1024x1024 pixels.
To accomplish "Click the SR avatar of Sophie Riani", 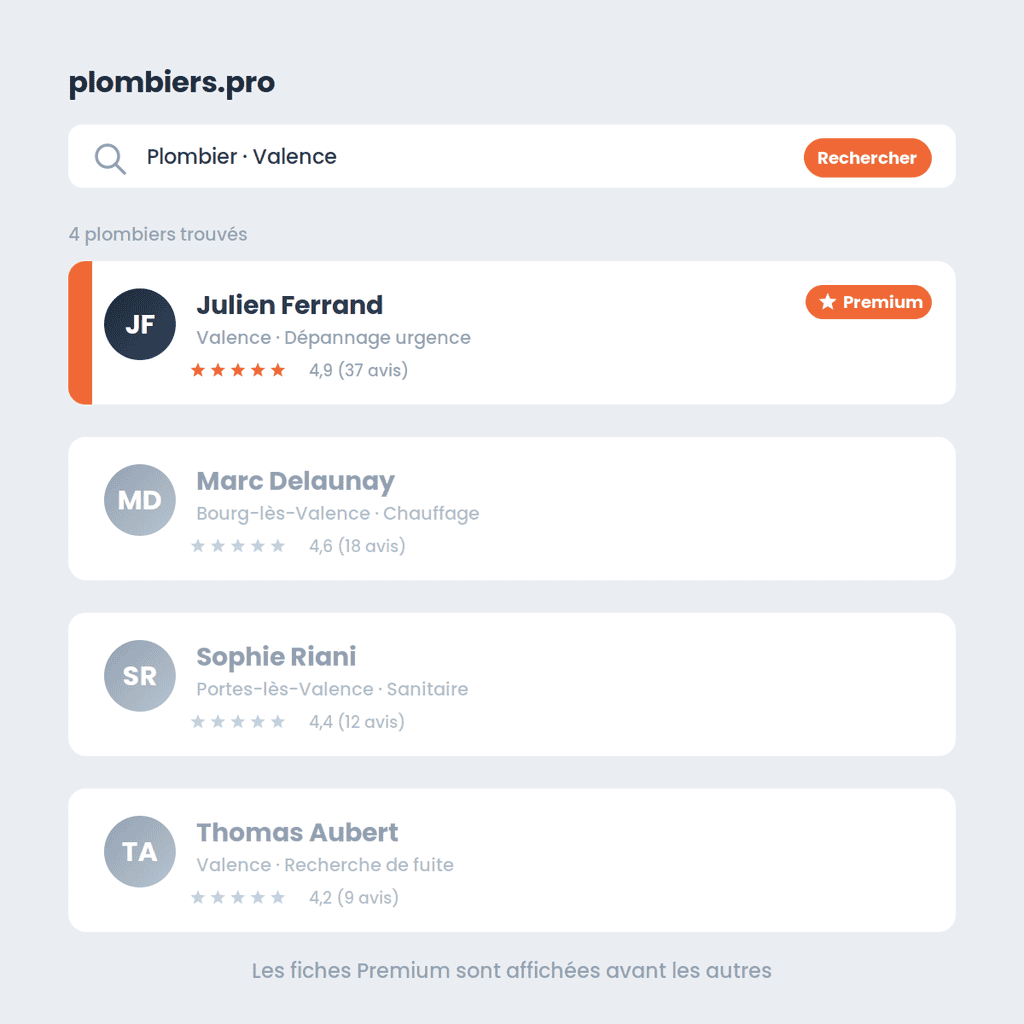I will tap(140, 675).
